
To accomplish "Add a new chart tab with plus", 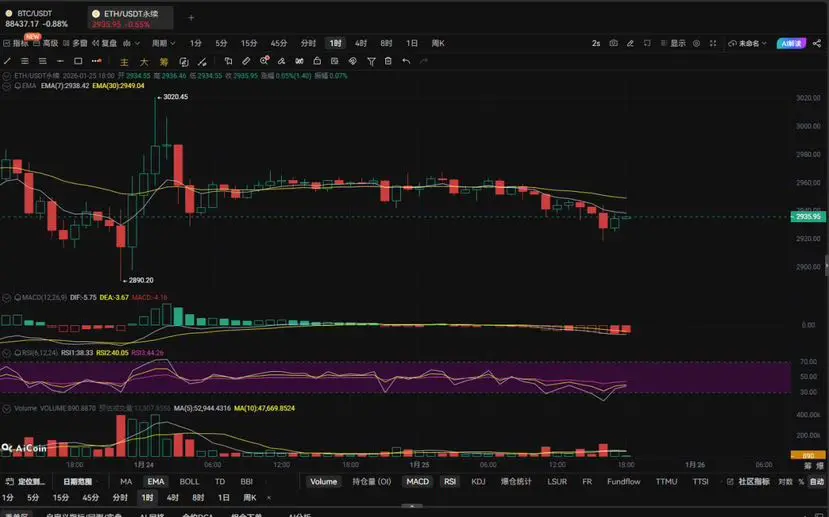I will [191, 18].
